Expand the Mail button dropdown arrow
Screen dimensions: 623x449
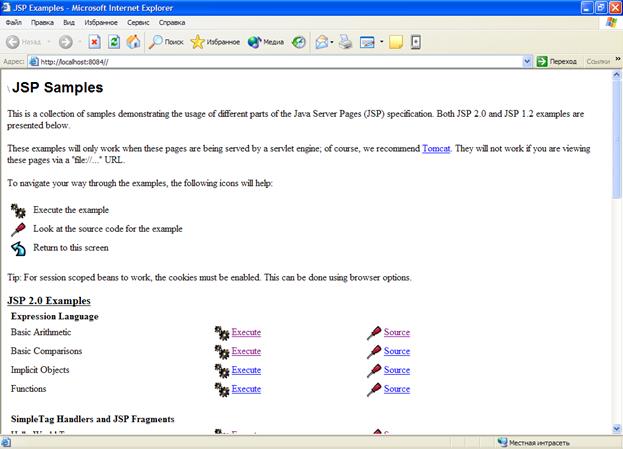(333, 42)
